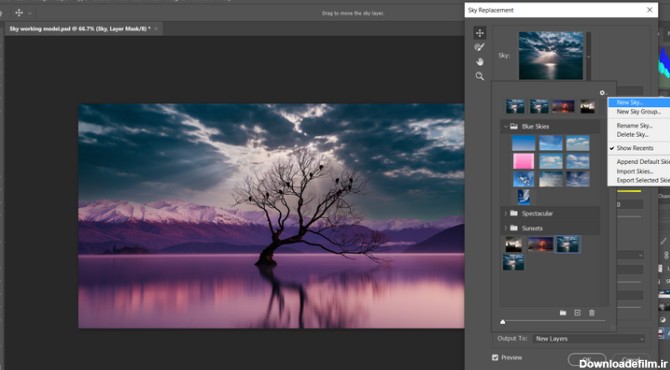
Task: Click the OK button
Action: pyautogui.click(x=587, y=360)
